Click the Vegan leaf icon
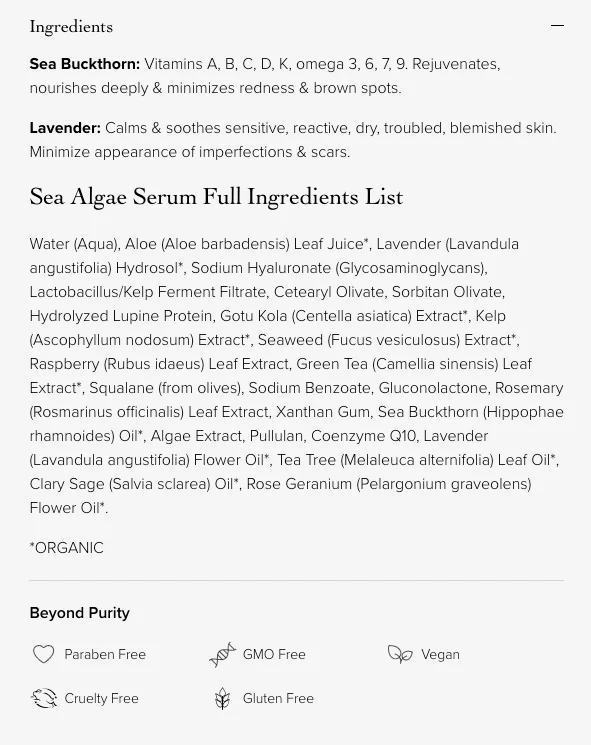The image size is (591, 745). tap(400, 654)
